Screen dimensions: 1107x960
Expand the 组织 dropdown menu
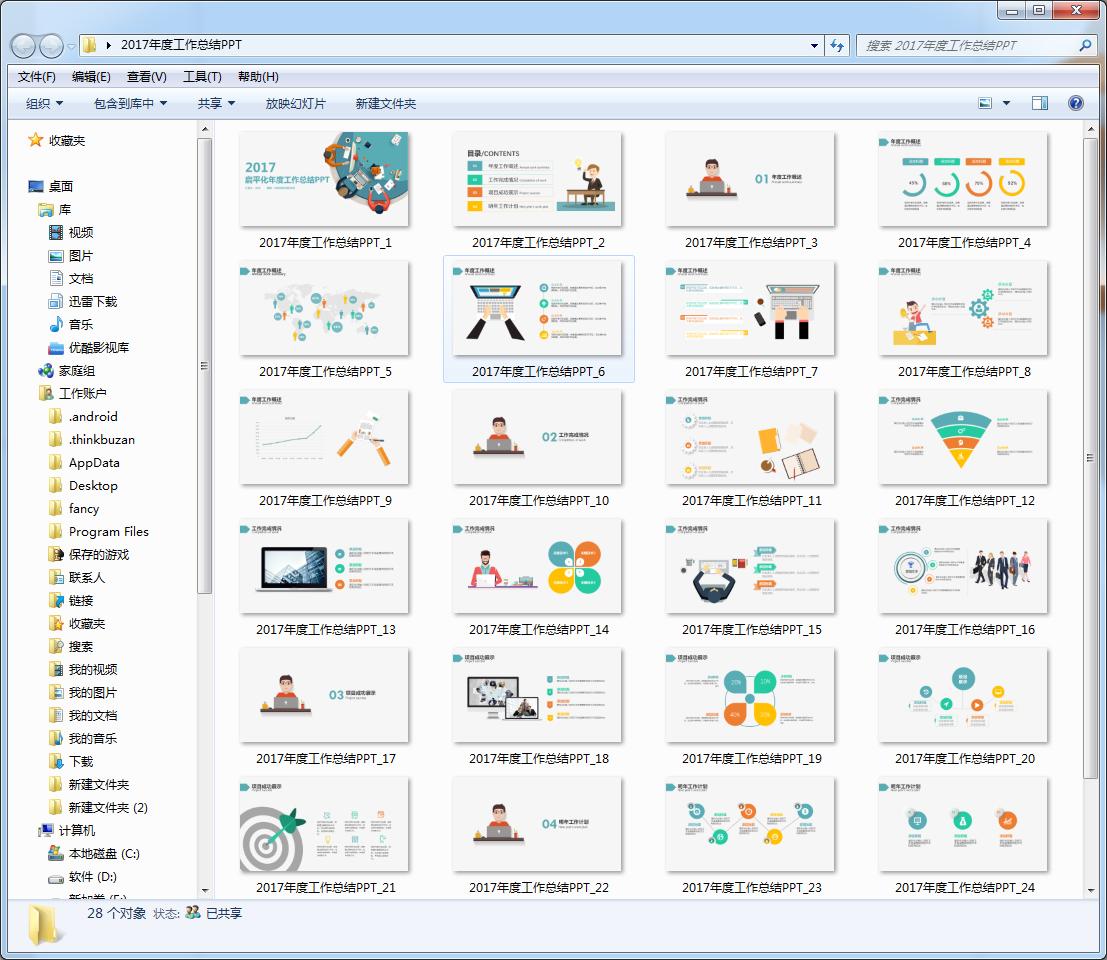44,103
